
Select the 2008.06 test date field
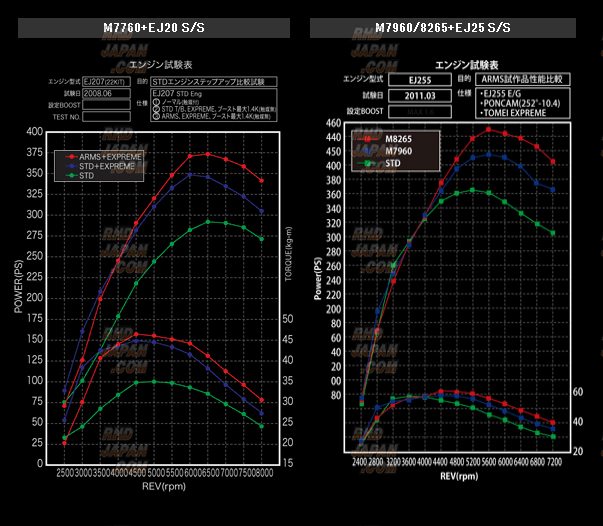107,93
